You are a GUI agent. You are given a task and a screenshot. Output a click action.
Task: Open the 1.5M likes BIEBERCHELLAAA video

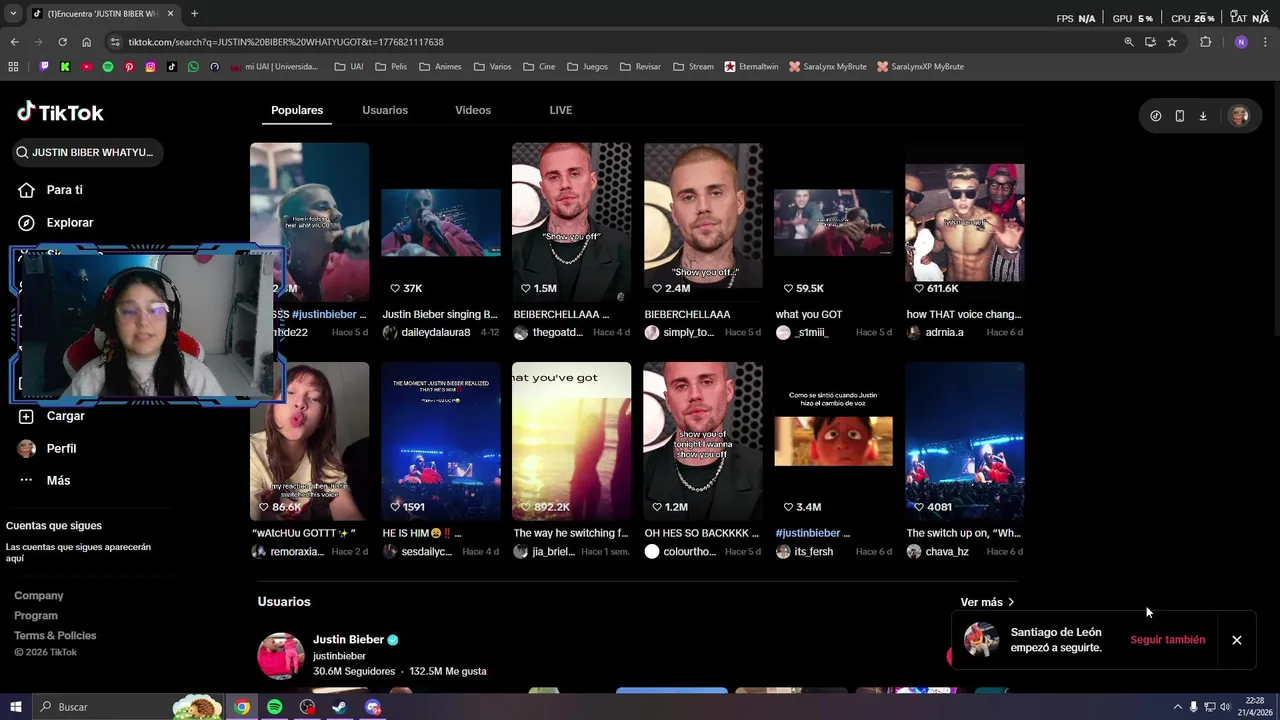pos(571,222)
